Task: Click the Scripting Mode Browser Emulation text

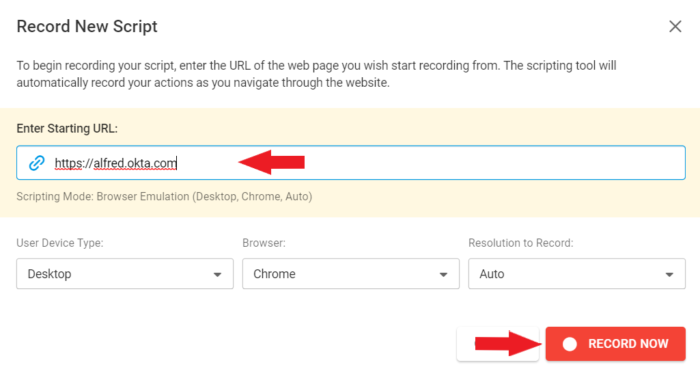Action: pyautogui.click(x=164, y=197)
